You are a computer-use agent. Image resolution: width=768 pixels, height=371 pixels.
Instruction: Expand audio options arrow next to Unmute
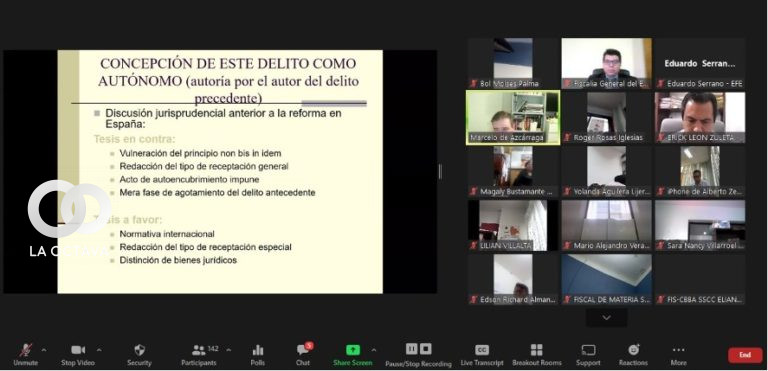[44, 350]
